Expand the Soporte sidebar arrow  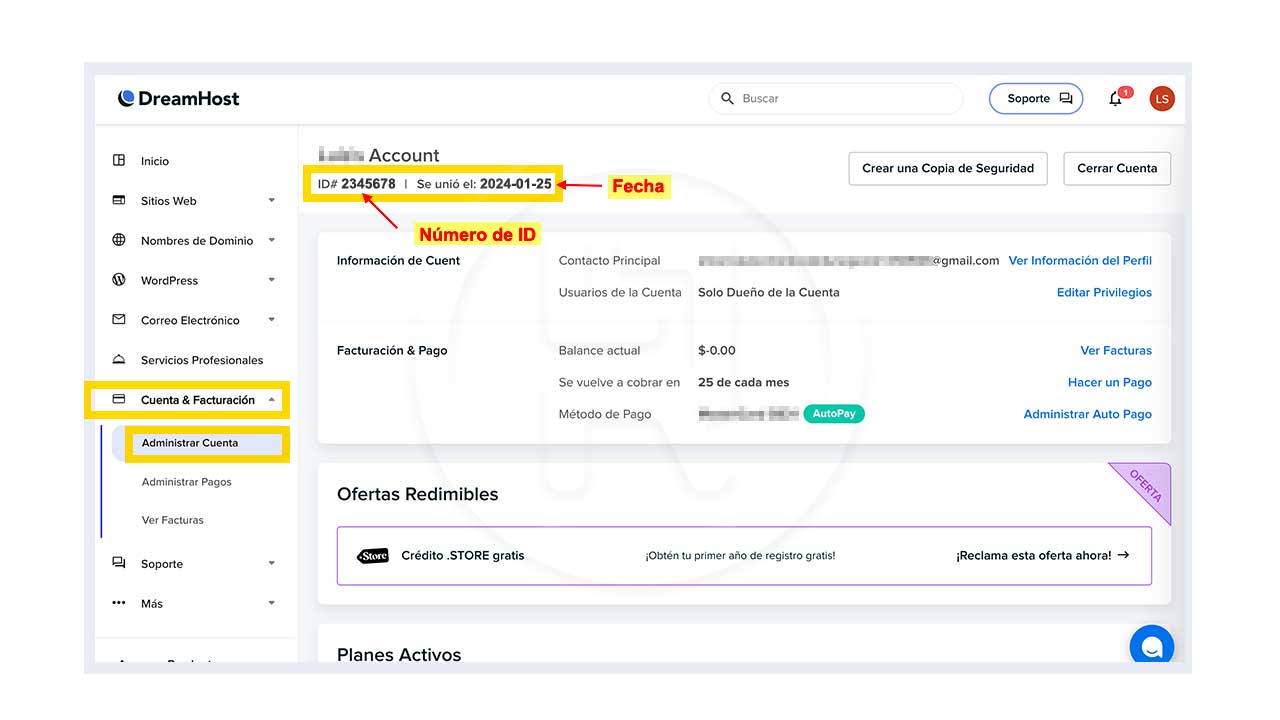tap(272, 564)
